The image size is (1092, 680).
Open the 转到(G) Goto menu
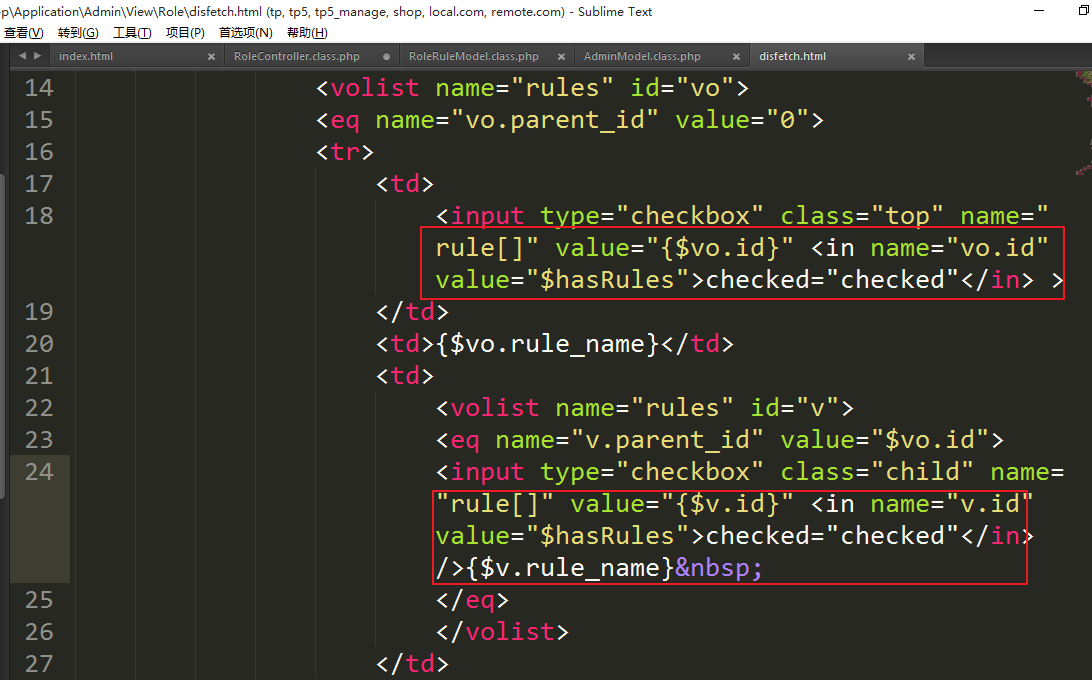(78, 33)
